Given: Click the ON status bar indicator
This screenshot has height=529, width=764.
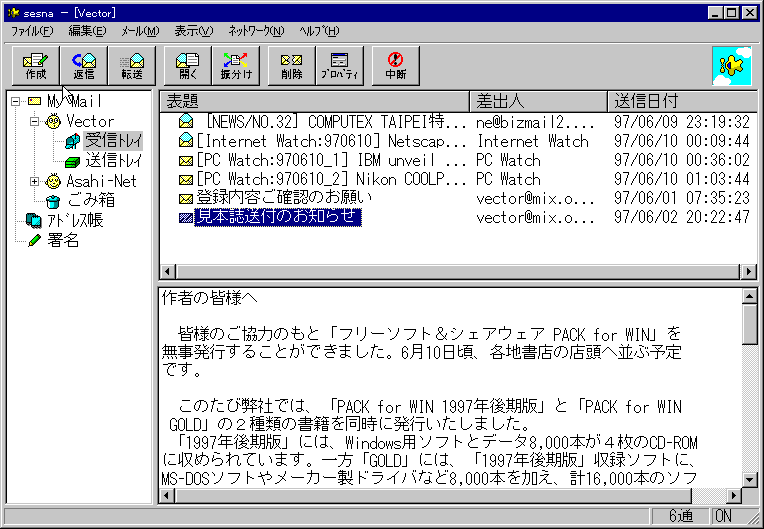Looking at the screenshot, I should (x=723, y=516).
